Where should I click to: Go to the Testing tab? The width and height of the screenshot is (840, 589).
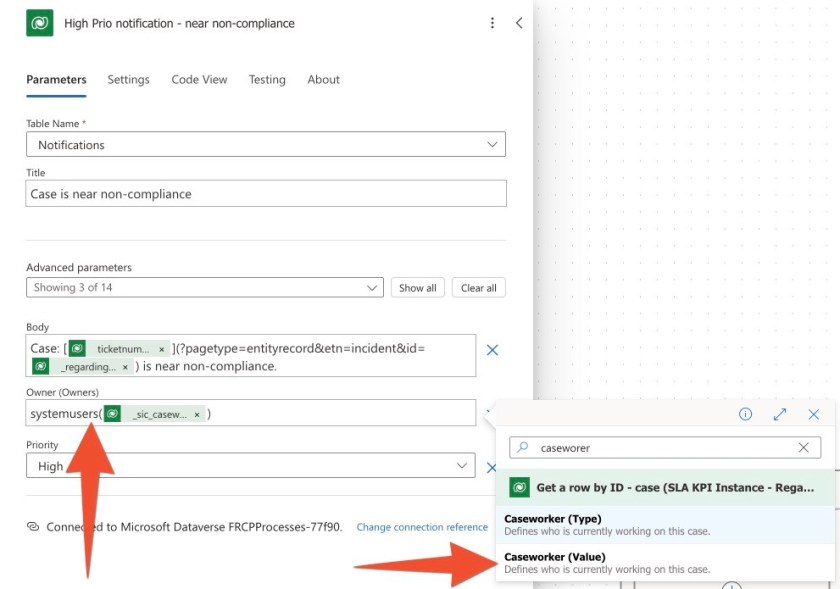point(267,79)
